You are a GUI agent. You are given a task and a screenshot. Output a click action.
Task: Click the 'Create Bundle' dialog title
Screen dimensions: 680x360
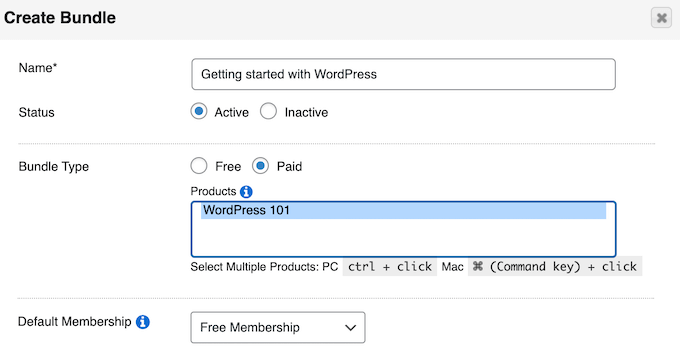click(60, 18)
